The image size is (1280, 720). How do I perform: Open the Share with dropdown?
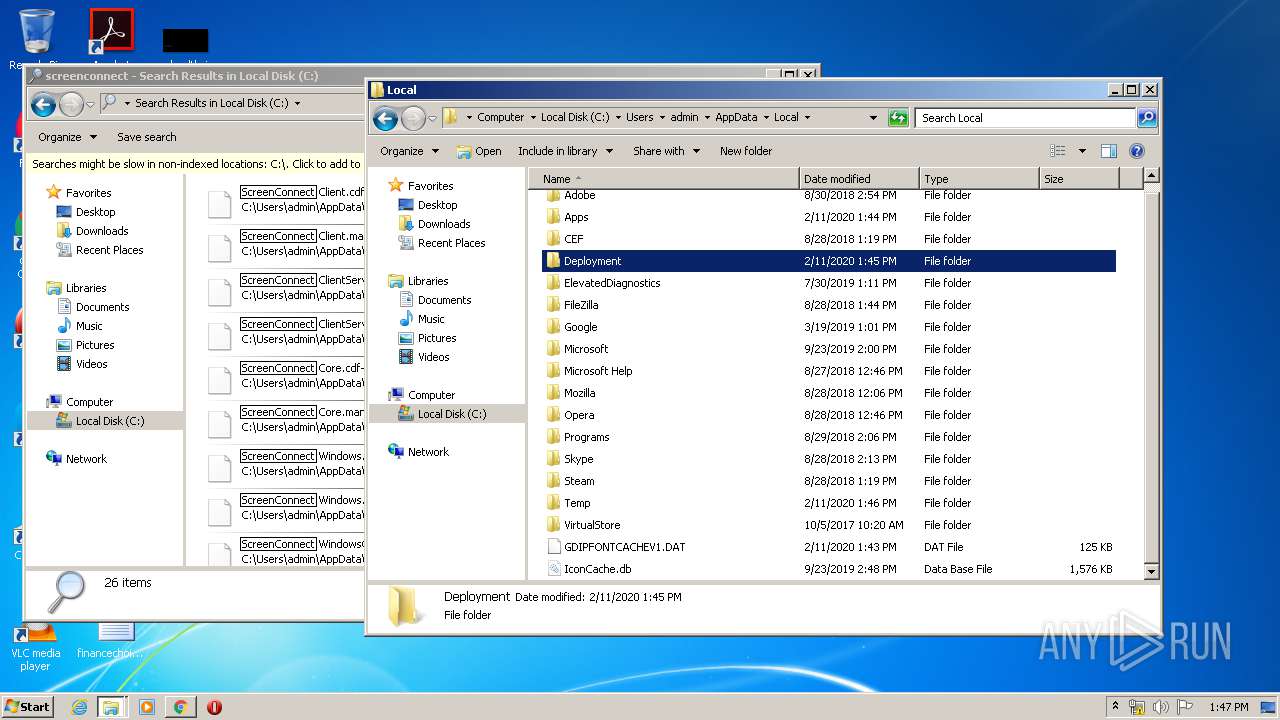665,151
